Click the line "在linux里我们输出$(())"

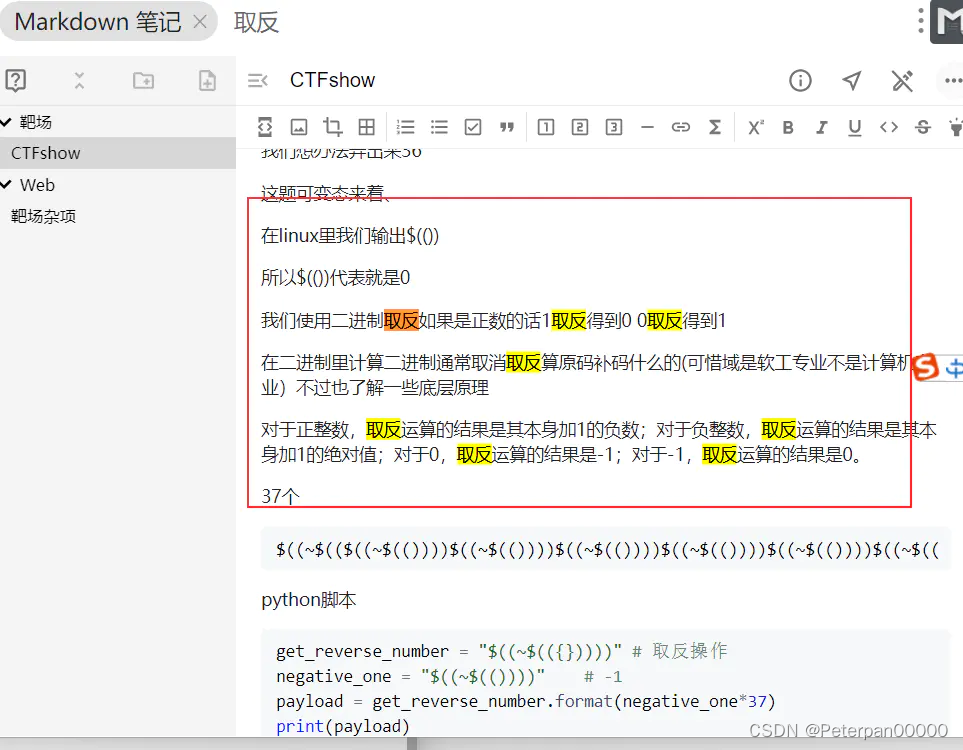[x=350, y=236]
